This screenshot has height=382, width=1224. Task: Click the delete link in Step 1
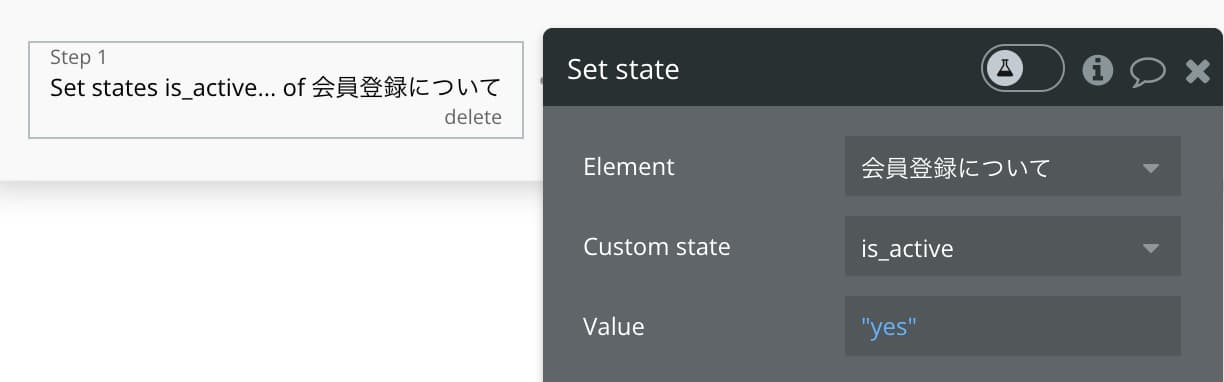click(473, 117)
